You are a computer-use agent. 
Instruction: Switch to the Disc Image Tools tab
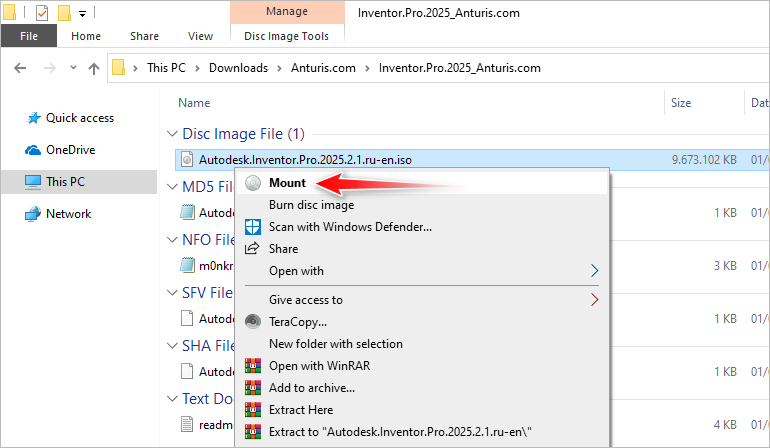286,36
